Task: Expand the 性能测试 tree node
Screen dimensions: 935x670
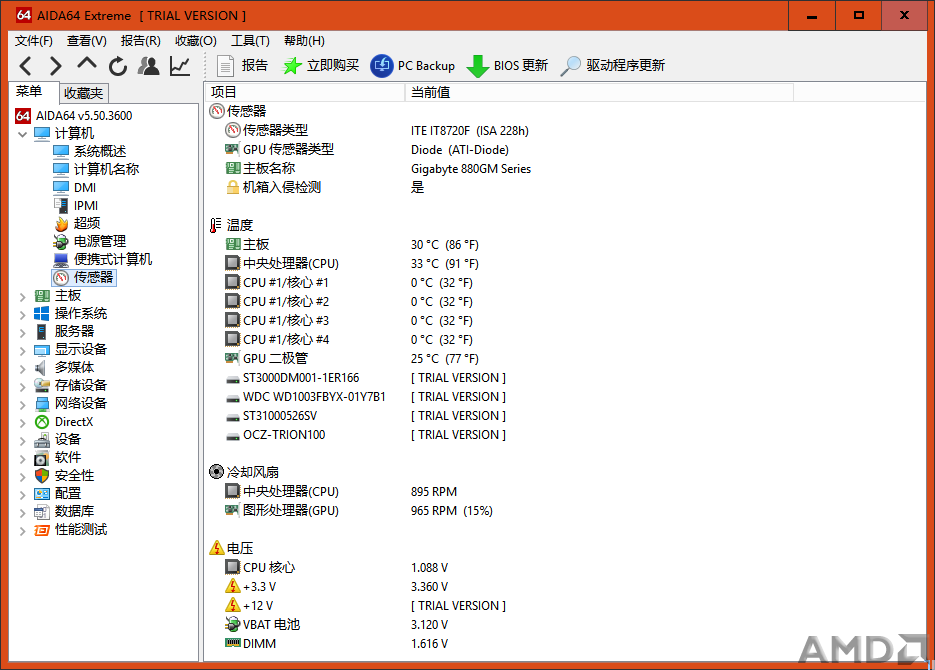Action: (x=23, y=531)
